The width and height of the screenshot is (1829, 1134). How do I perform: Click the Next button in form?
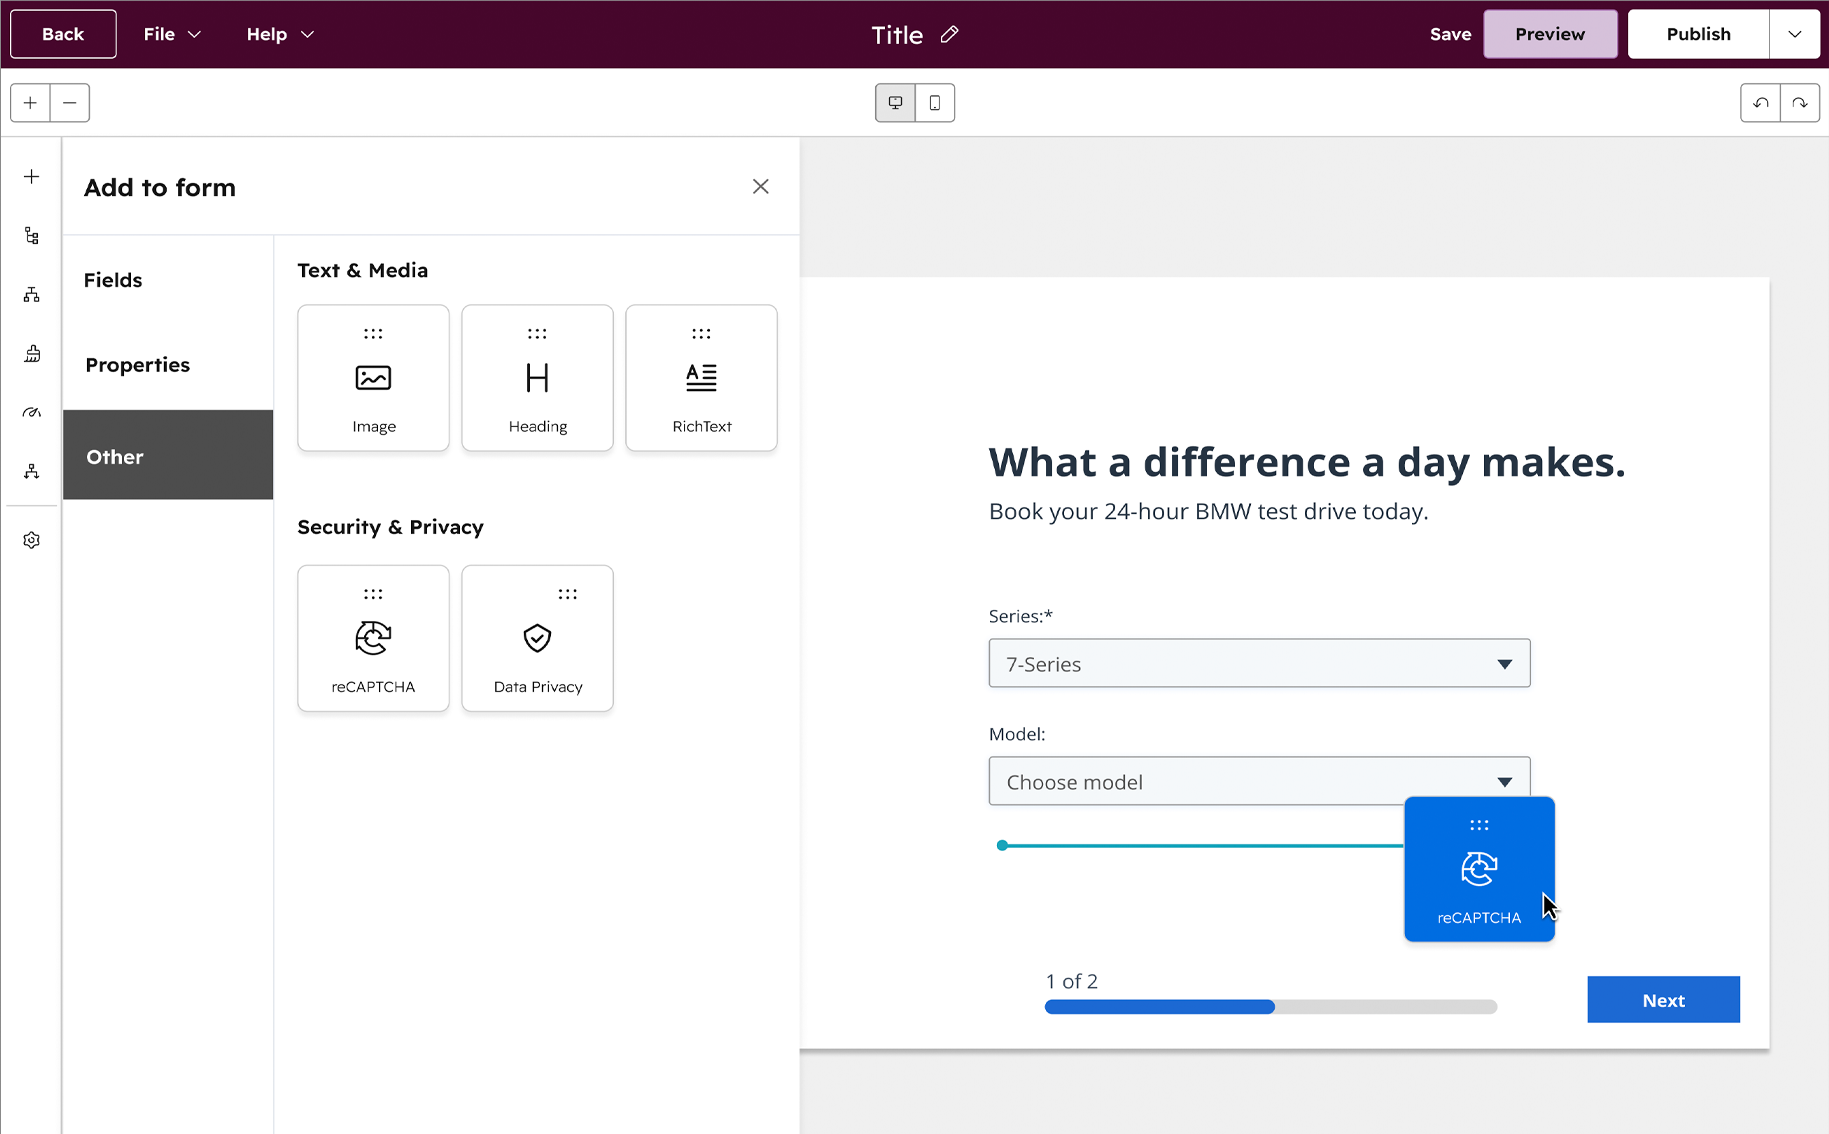pyautogui.click(x=1663, y=1000)
